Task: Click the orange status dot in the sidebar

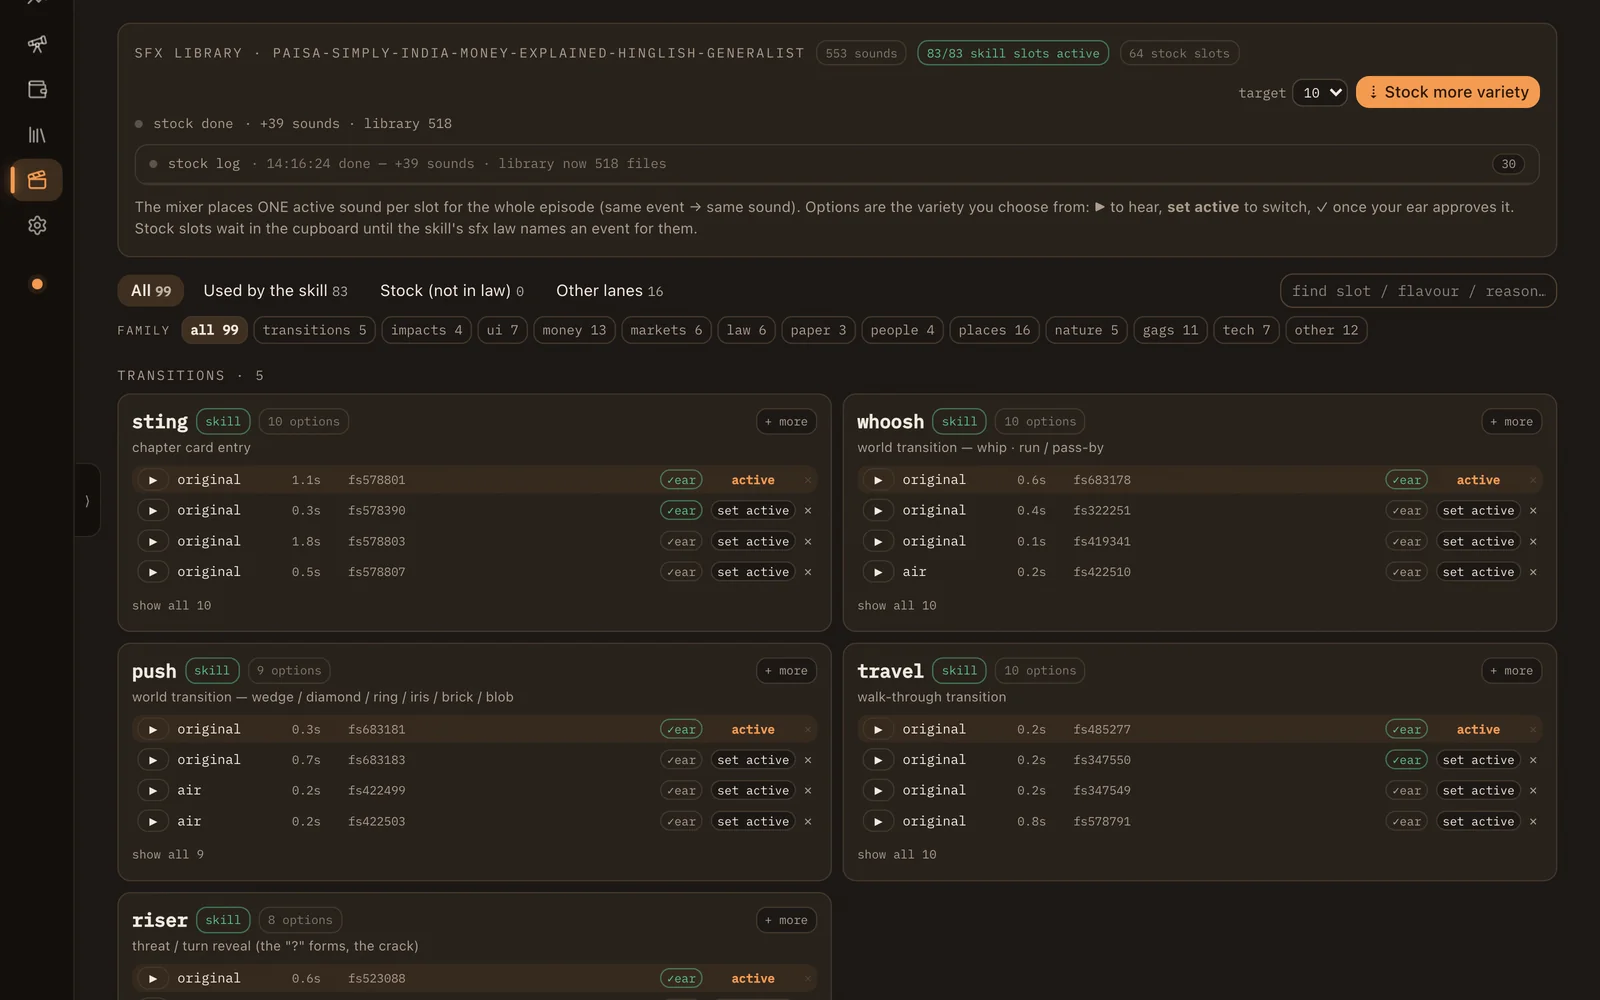Action: (37, 284)
